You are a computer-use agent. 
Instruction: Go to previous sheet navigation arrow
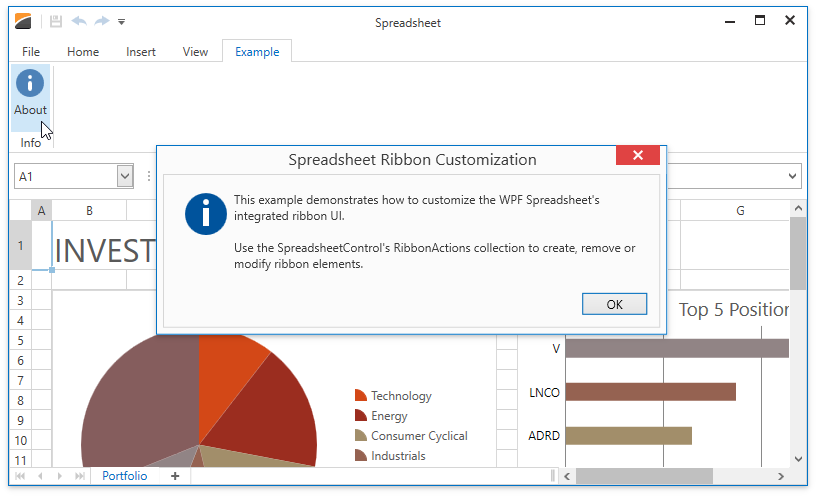click(x=40, y=476)
